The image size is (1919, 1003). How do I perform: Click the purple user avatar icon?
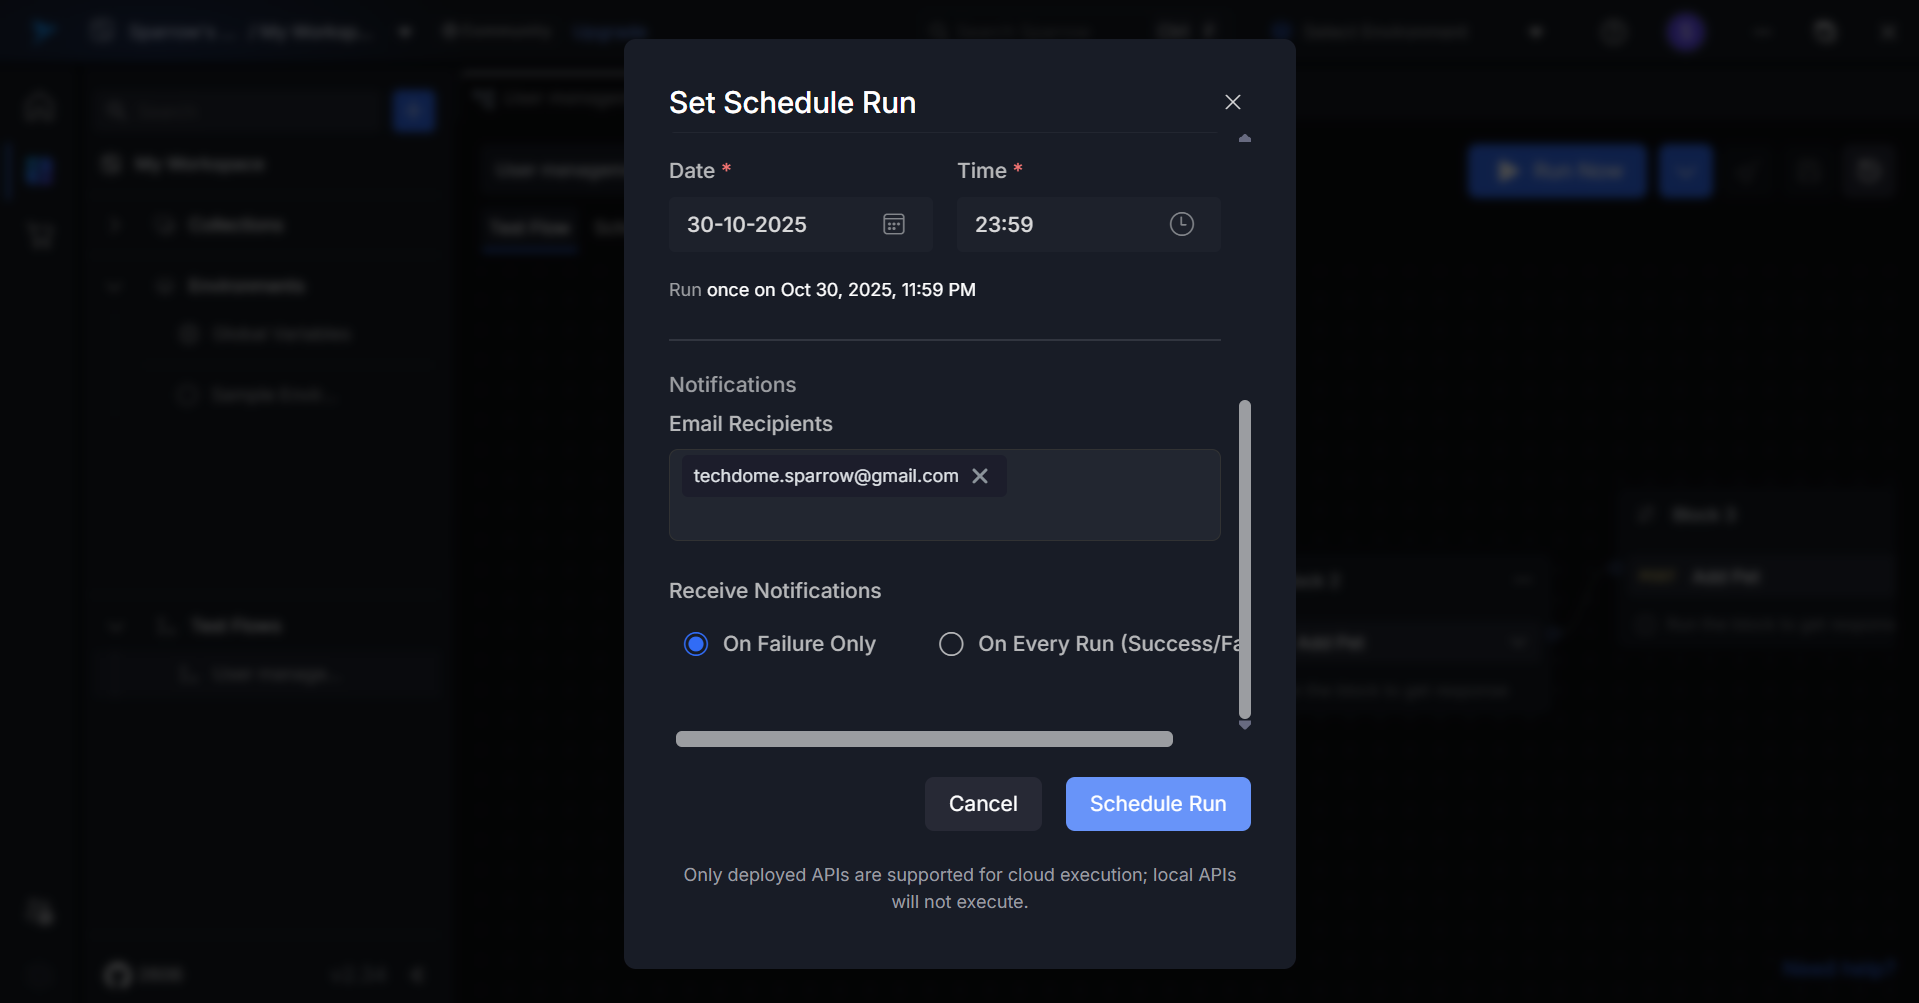click(1686, 32)
